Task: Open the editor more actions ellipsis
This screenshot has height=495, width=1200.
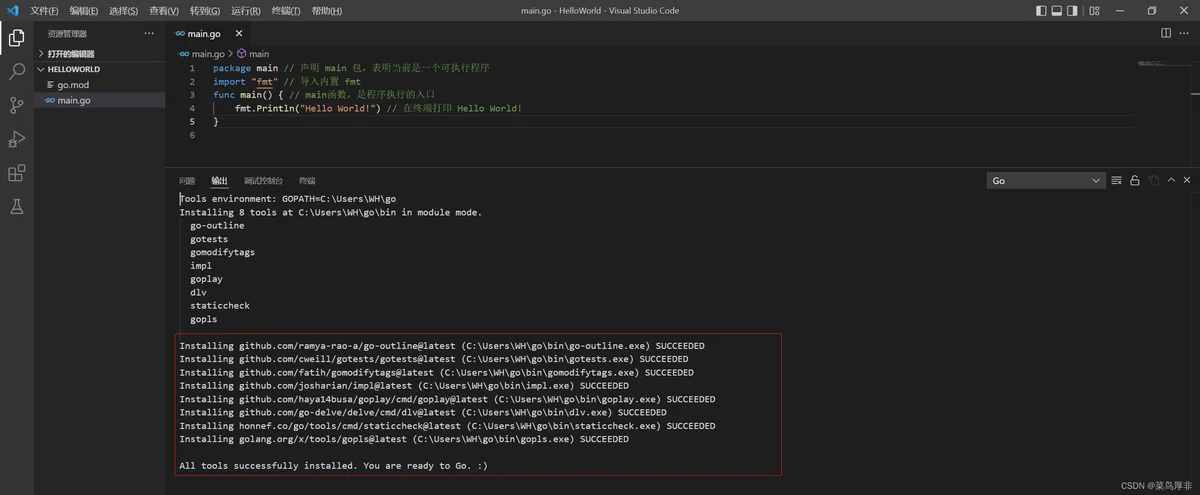Action: click(1186, 33)
